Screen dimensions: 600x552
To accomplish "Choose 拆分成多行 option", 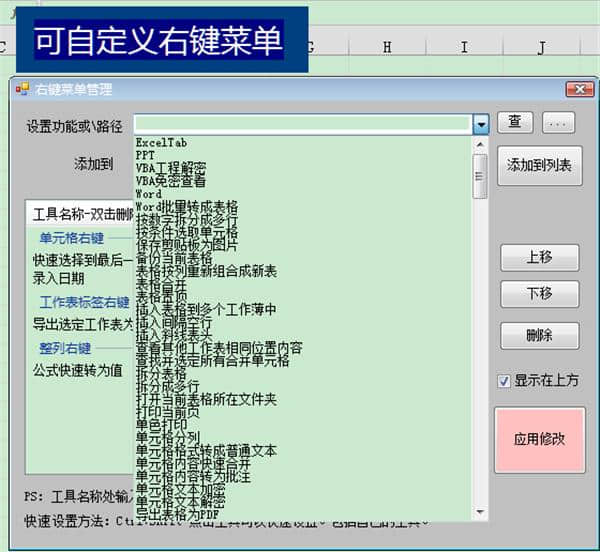I will click(x=168, y=386).
